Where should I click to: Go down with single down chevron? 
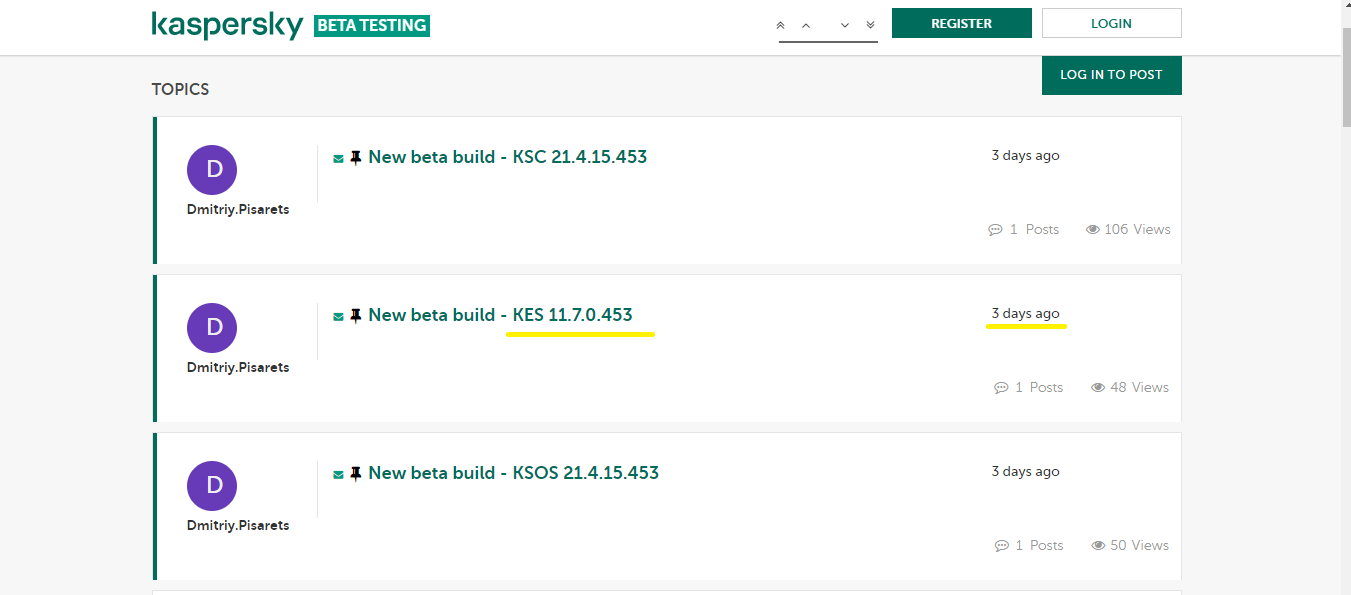point(845,25)
